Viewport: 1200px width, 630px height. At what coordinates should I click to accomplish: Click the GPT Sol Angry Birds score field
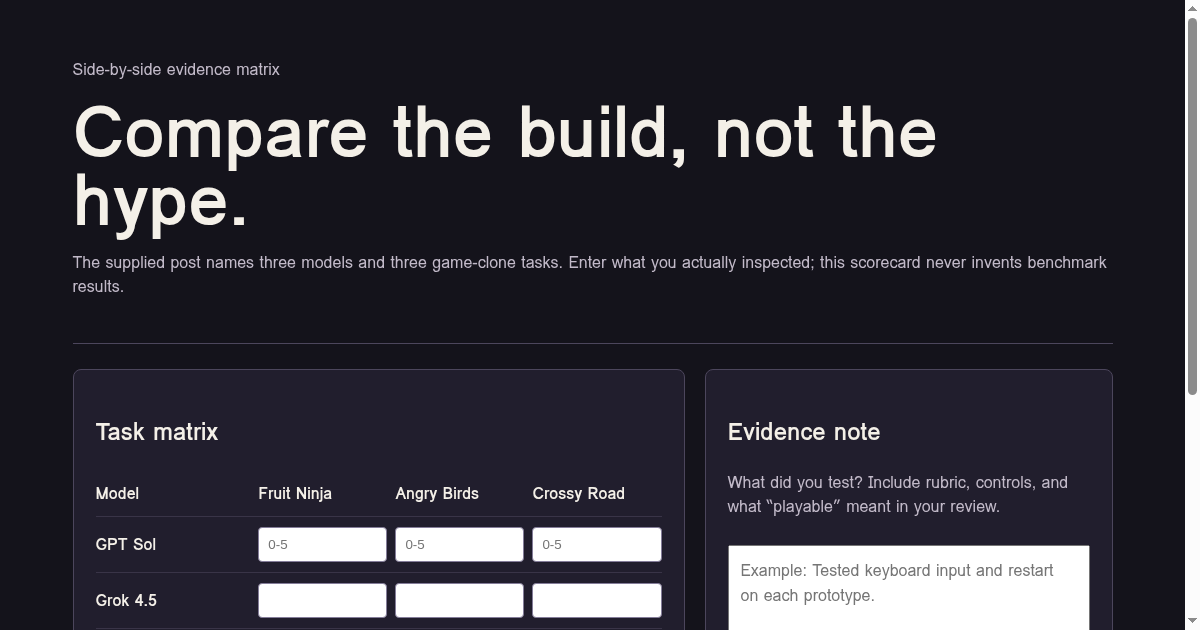click(459, 544)
